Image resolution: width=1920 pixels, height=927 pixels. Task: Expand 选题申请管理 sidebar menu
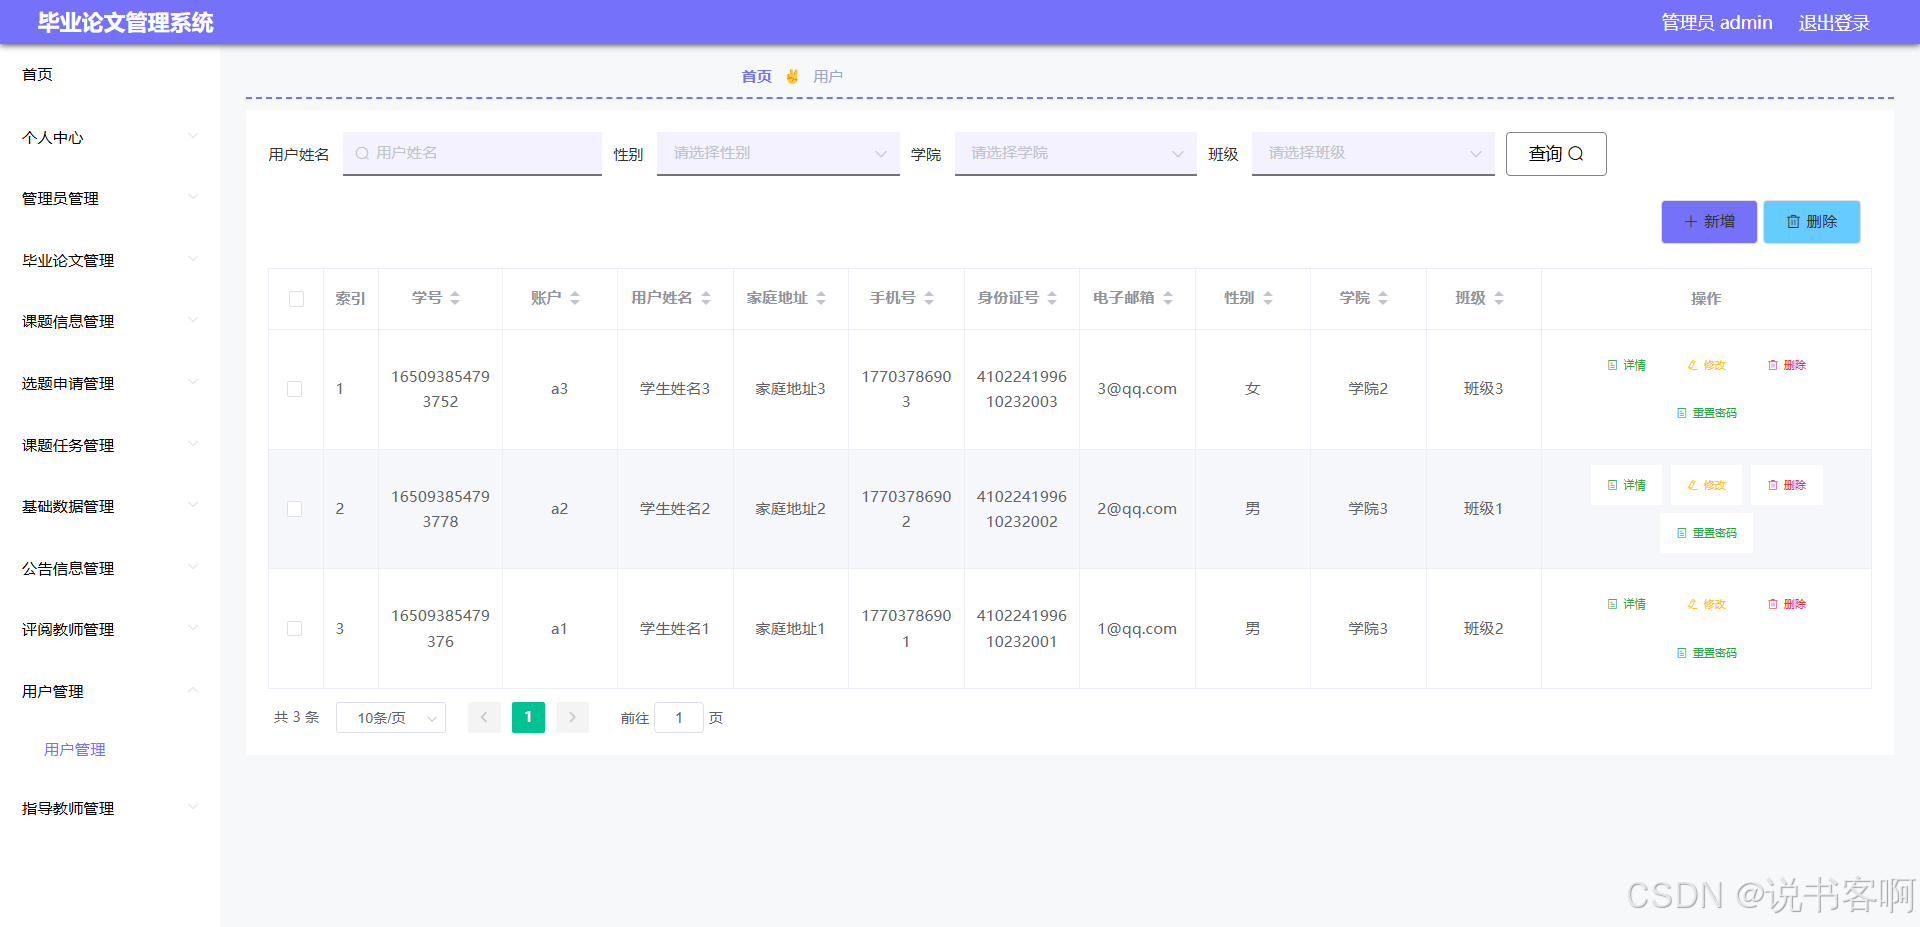(x=110, y=383)
